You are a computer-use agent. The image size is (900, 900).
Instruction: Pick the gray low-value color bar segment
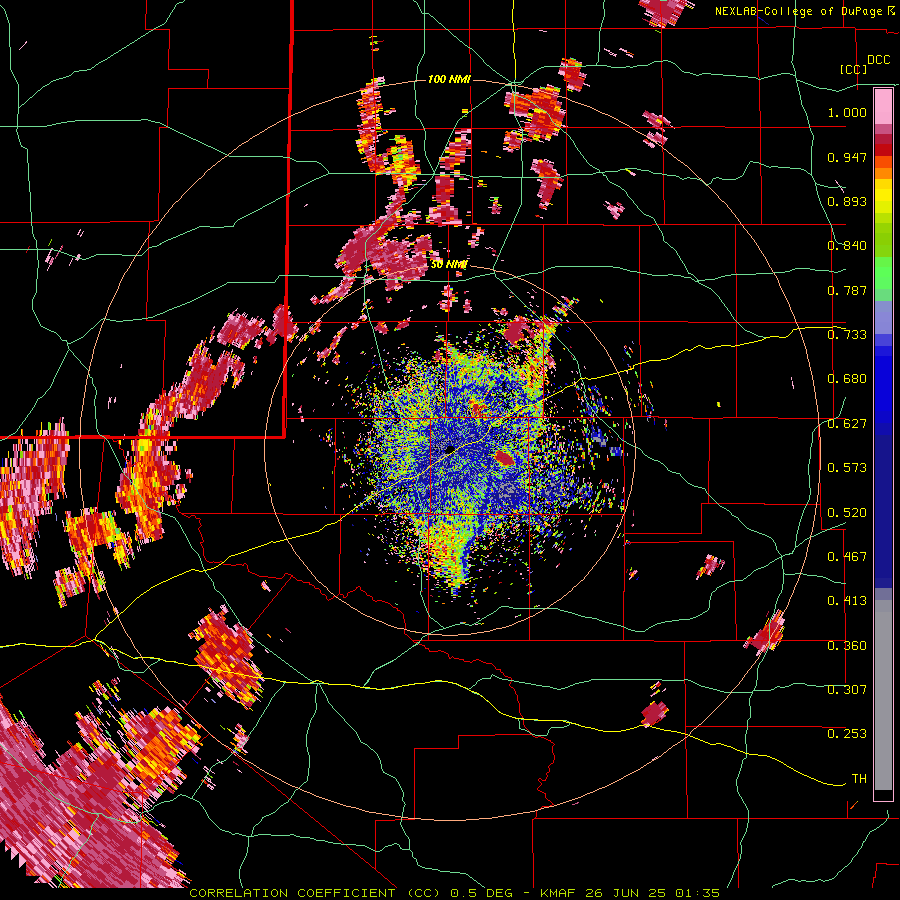coord(883,695)
